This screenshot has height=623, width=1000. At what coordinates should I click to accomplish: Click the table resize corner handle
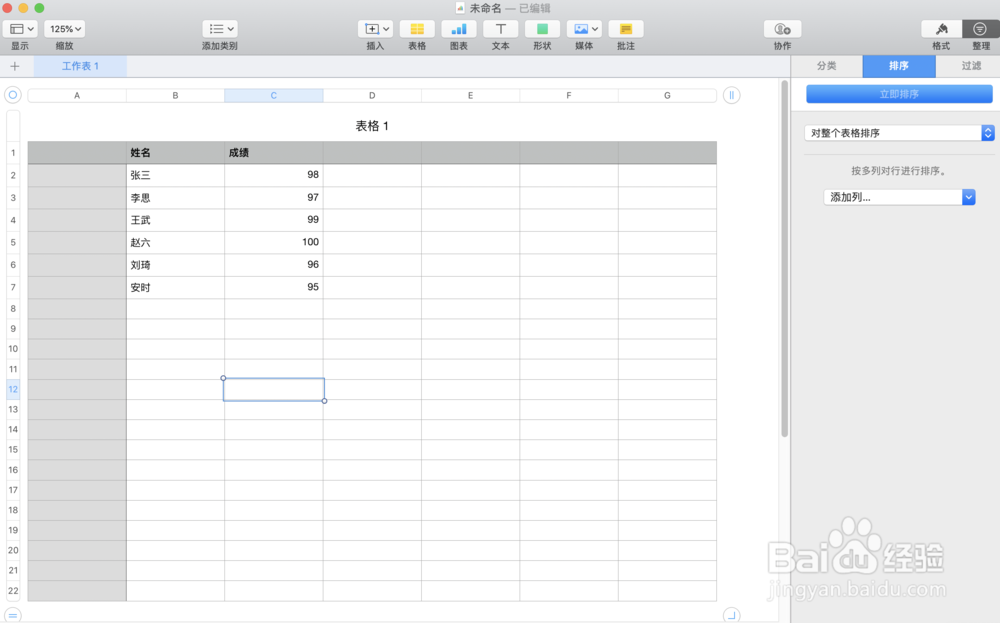click(x=732, y=615)
